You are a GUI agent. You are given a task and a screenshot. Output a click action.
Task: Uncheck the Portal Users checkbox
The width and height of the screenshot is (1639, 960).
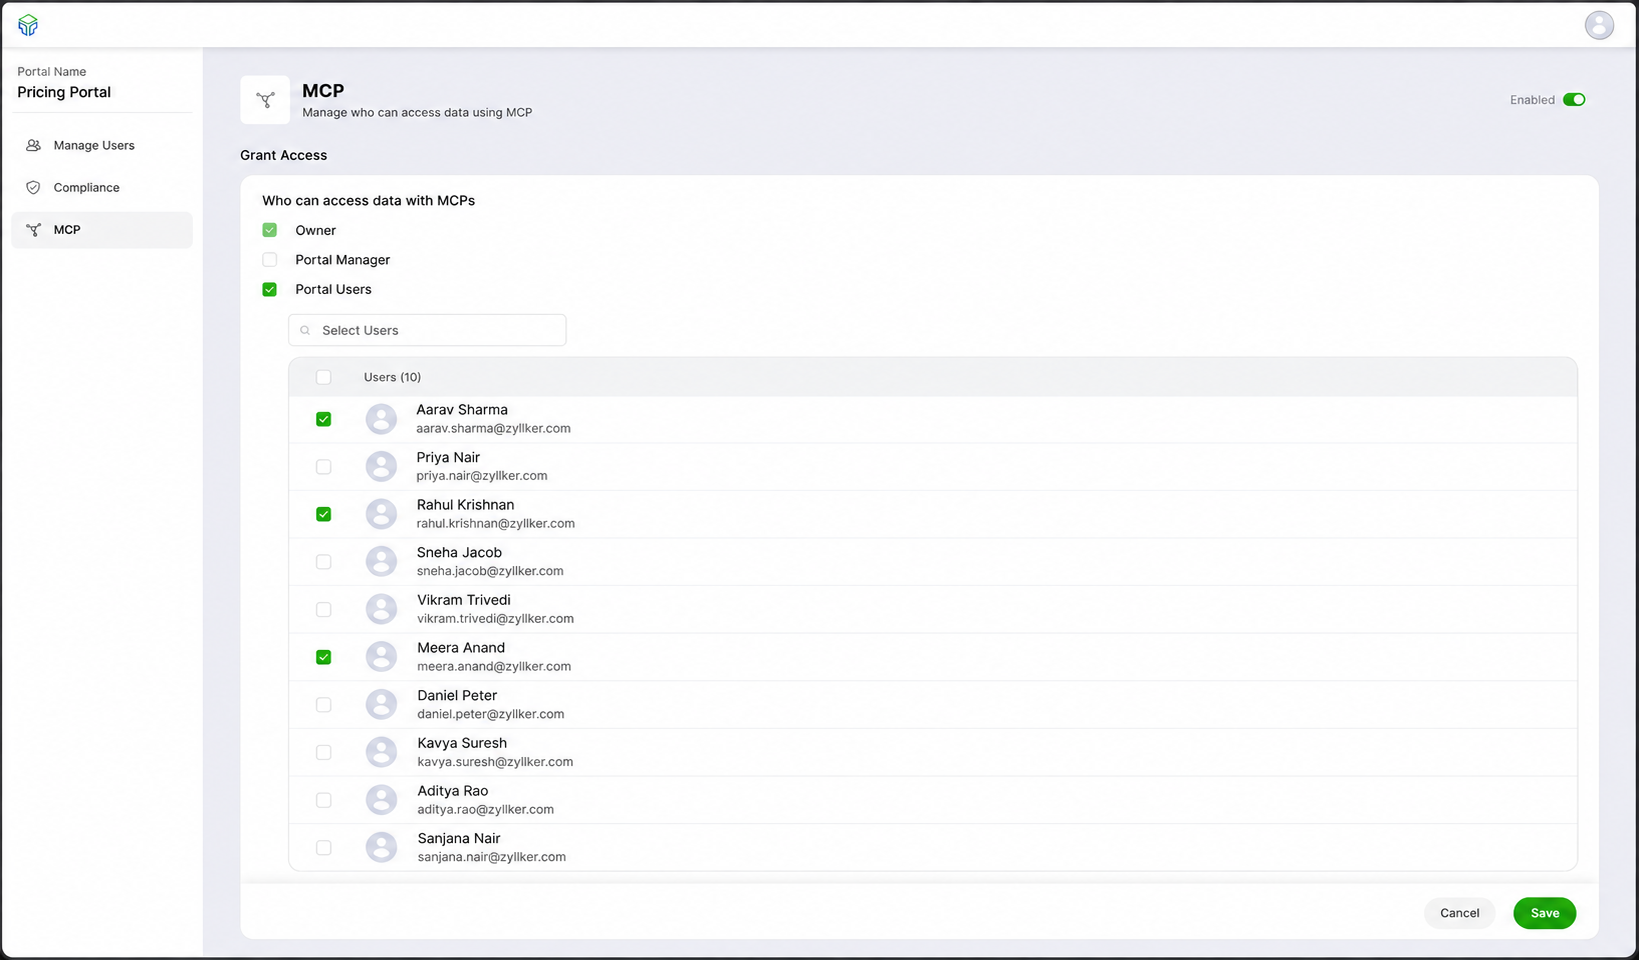[x=269, y=289]
